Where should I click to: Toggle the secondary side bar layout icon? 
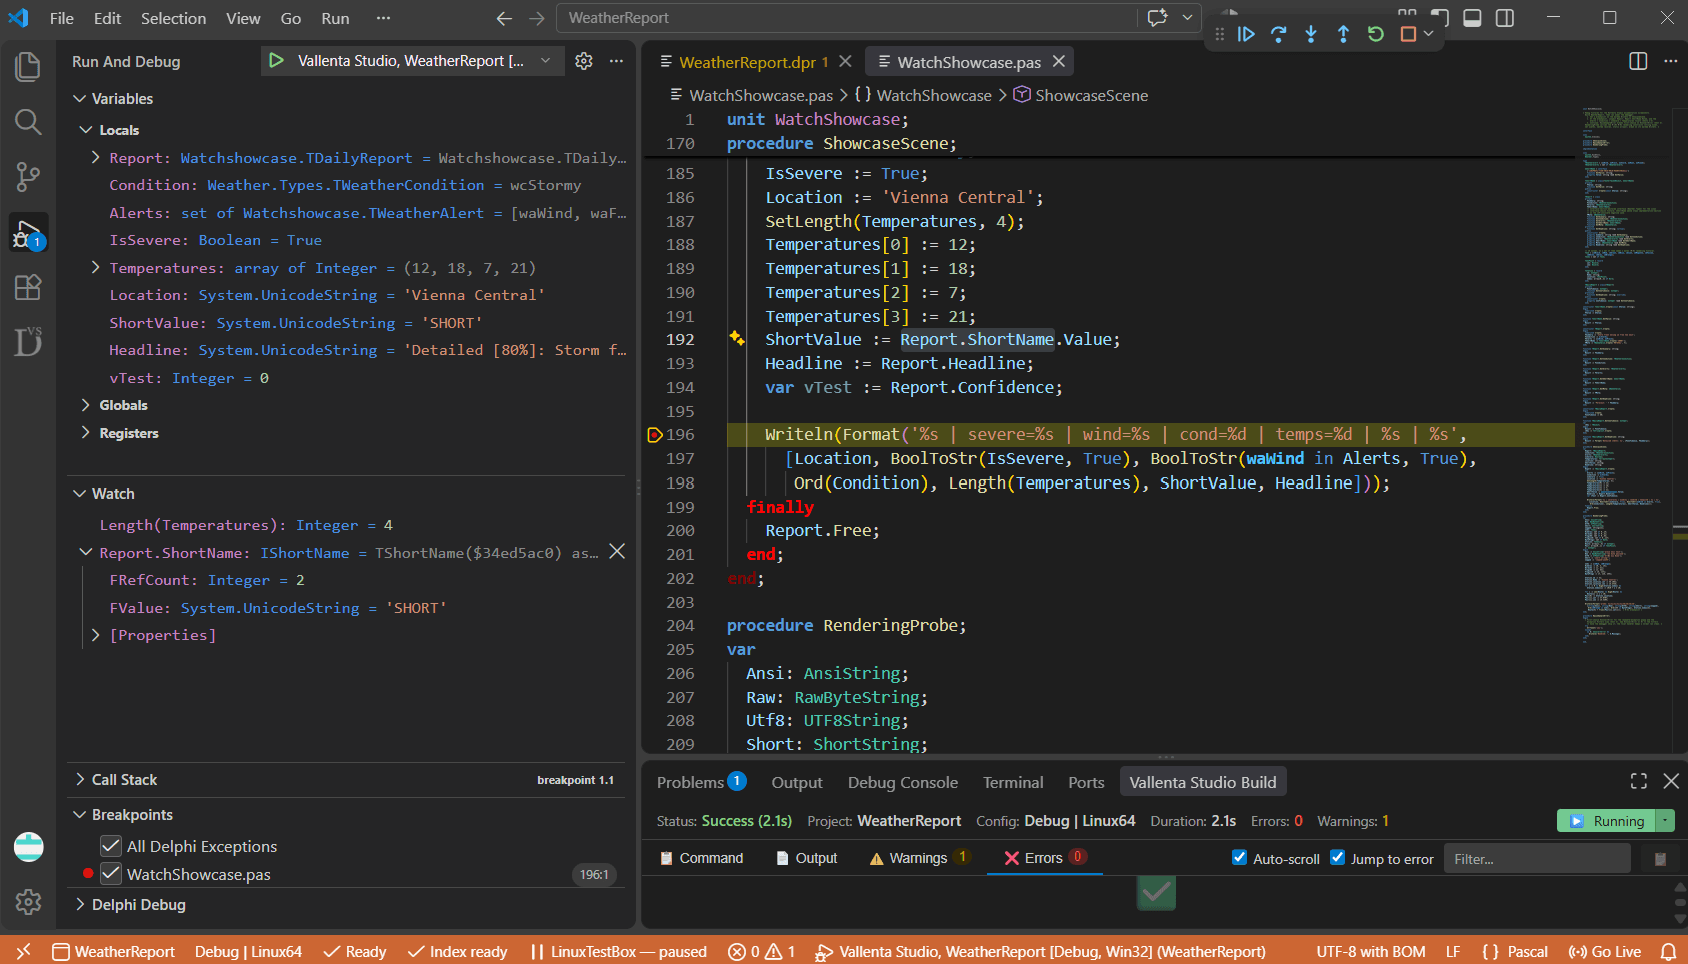tap(1505, 18)
